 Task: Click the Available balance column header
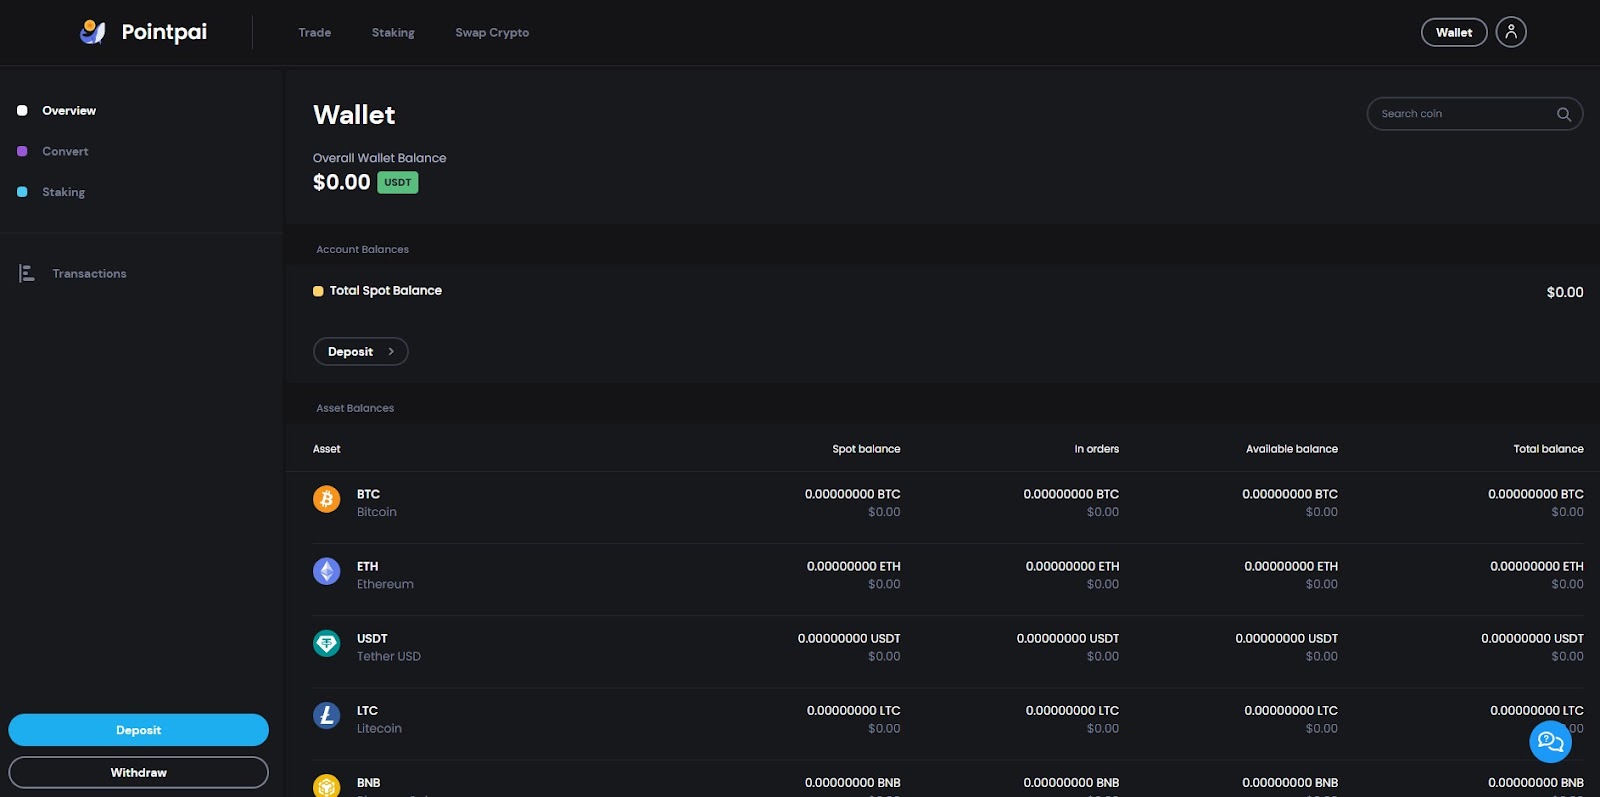(1292, 449)
